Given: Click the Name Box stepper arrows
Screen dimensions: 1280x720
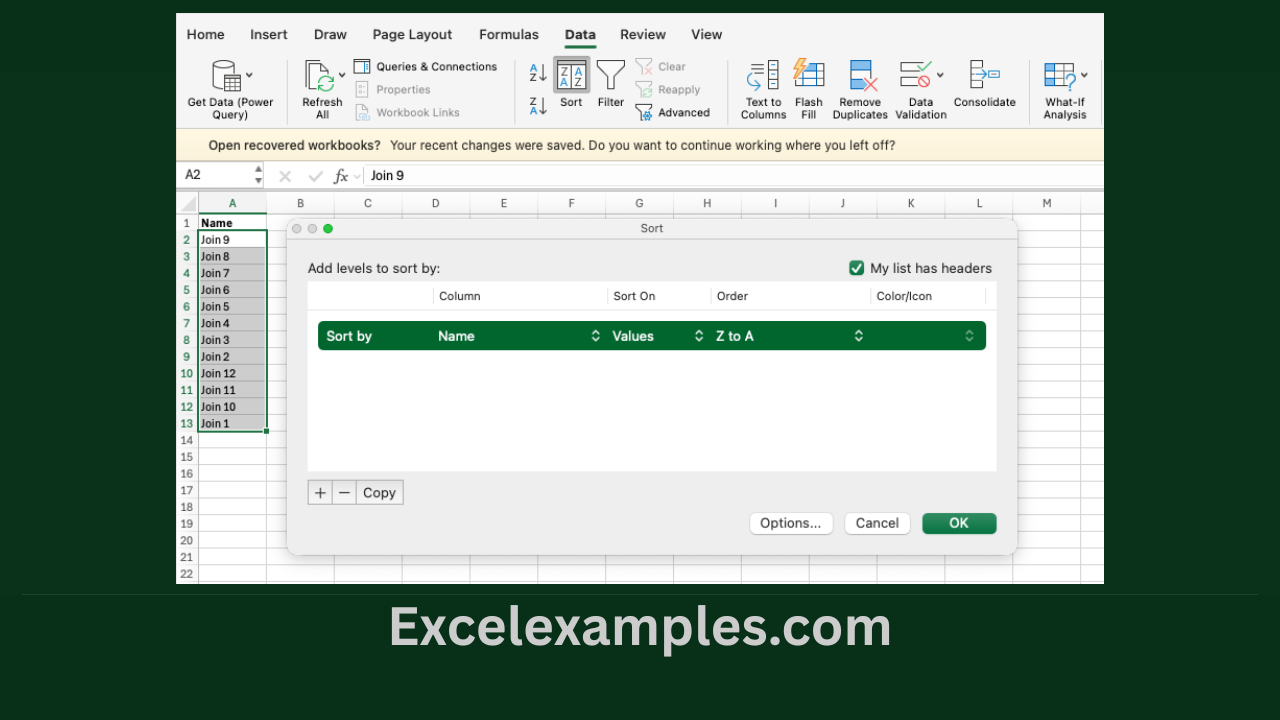Looking at the screenshot, I should coord(258,175).
